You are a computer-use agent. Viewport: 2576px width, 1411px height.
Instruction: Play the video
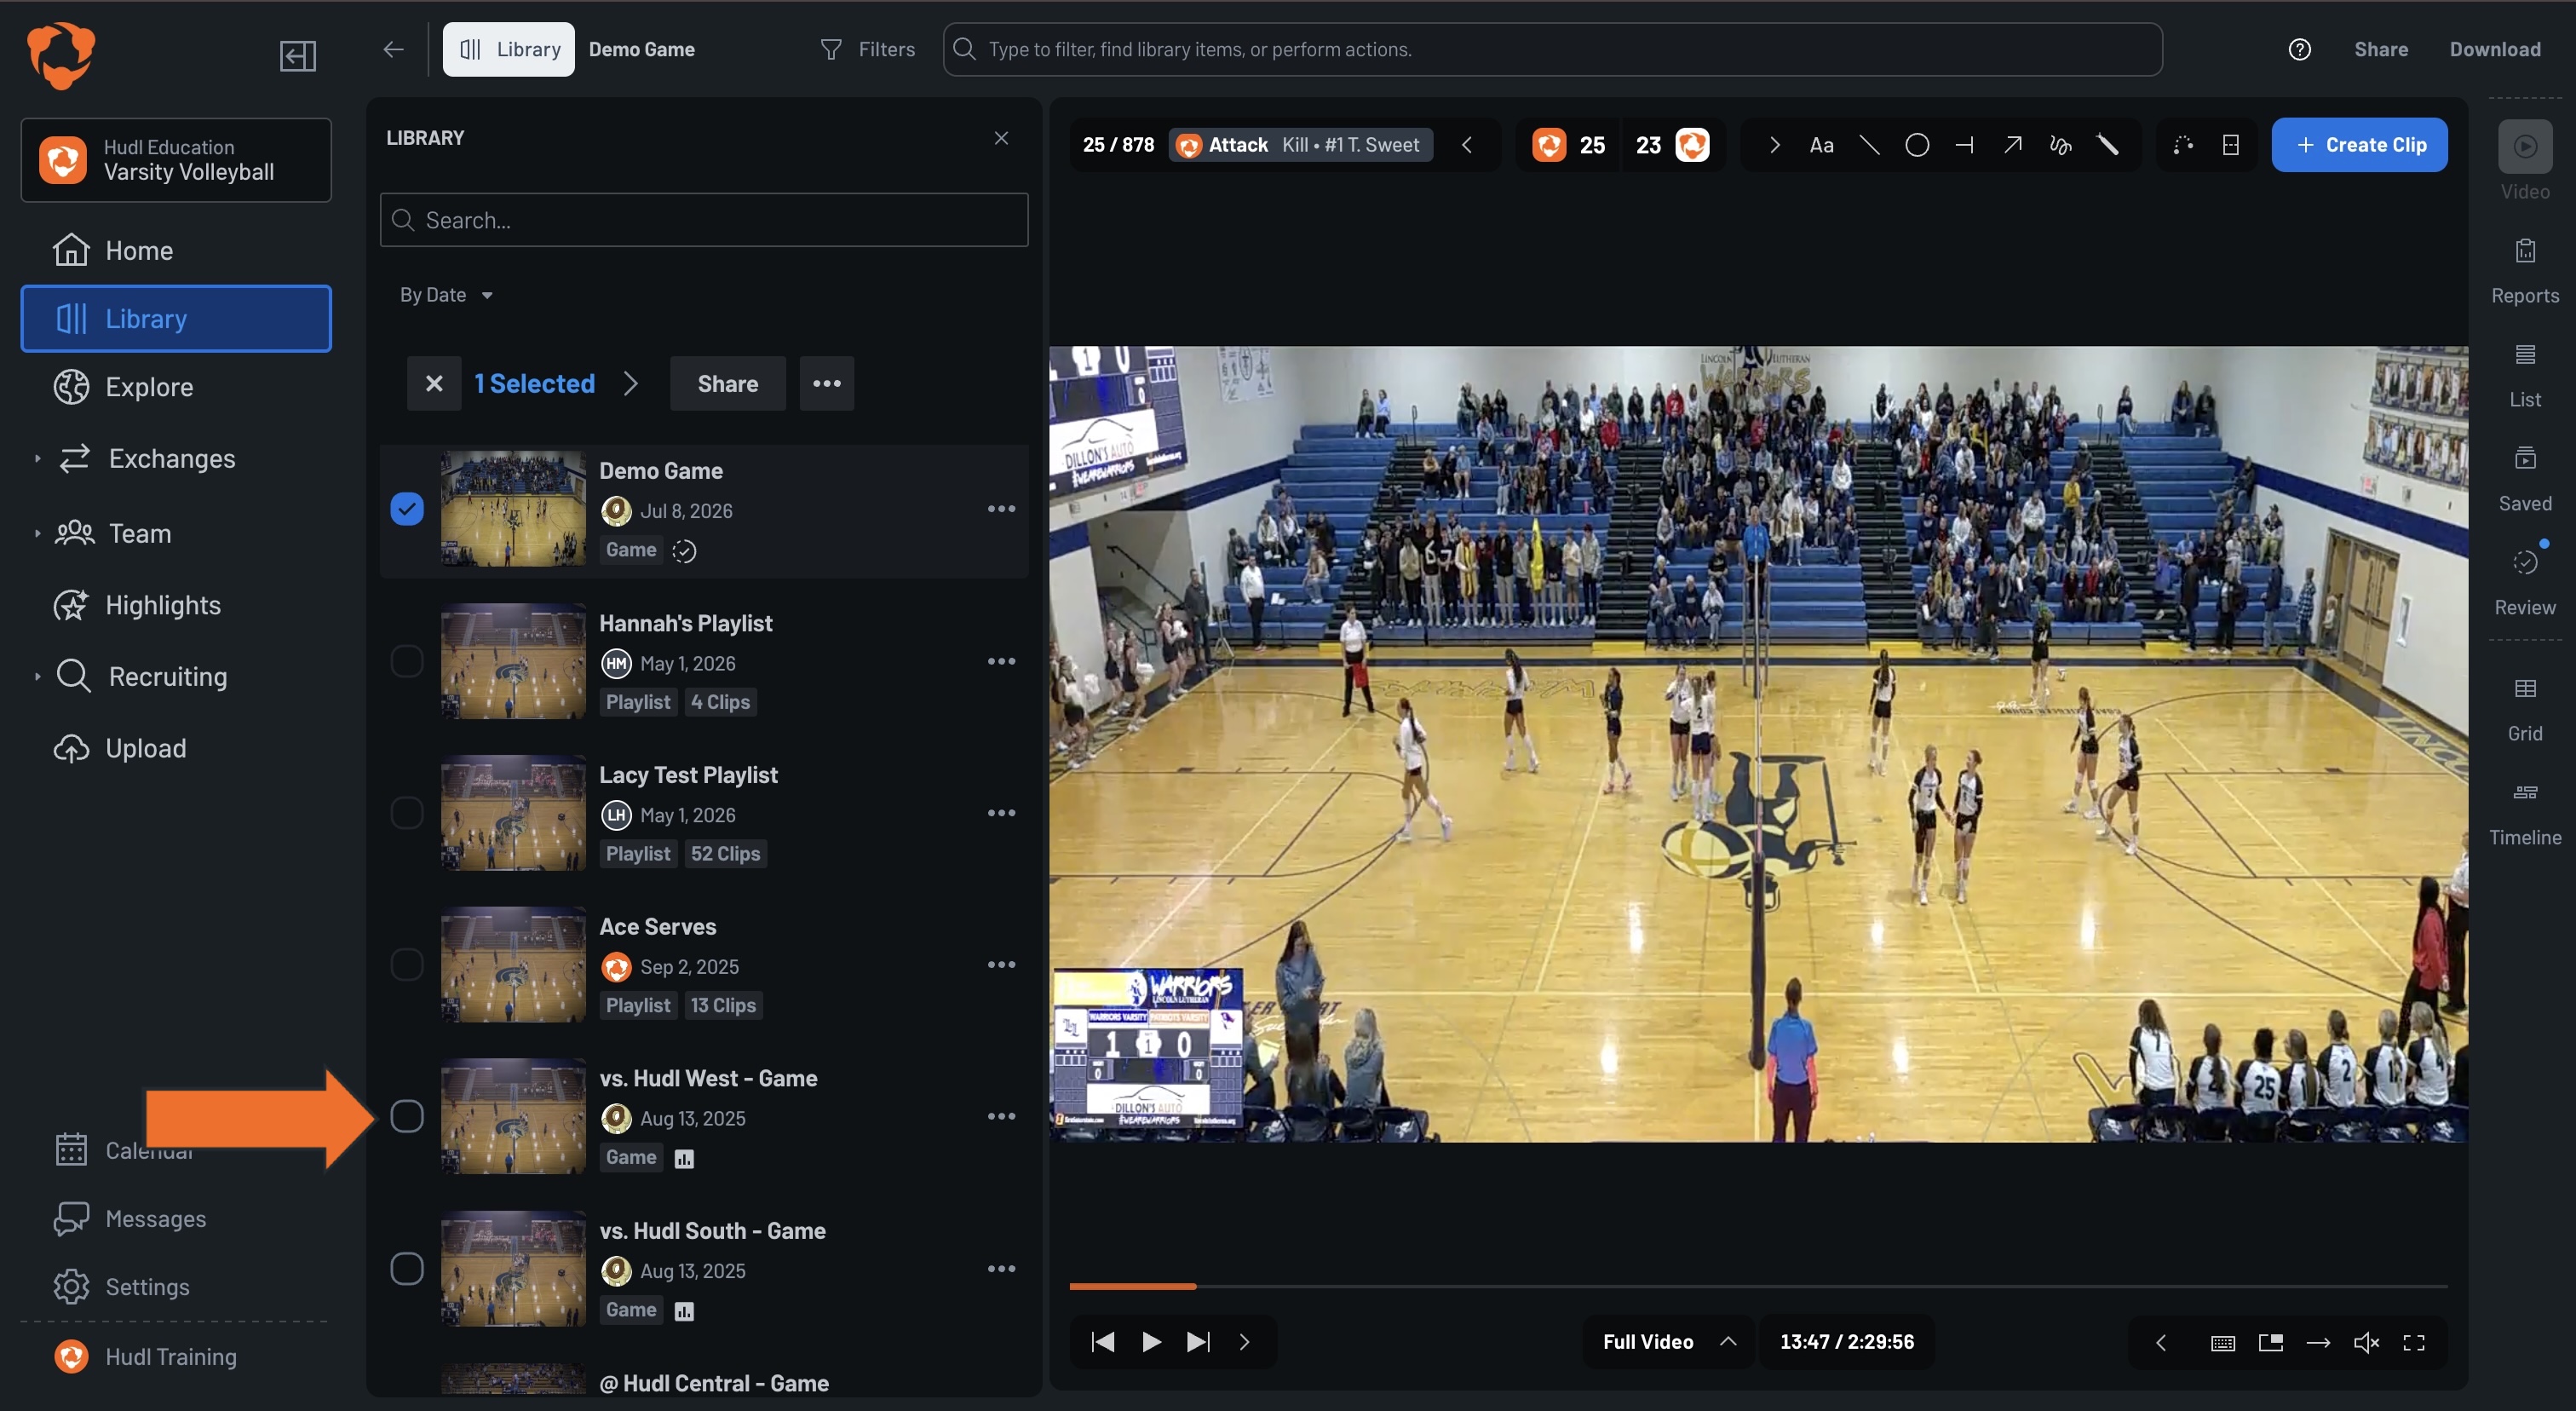pyautogui.click(x=1151, y=1342)
